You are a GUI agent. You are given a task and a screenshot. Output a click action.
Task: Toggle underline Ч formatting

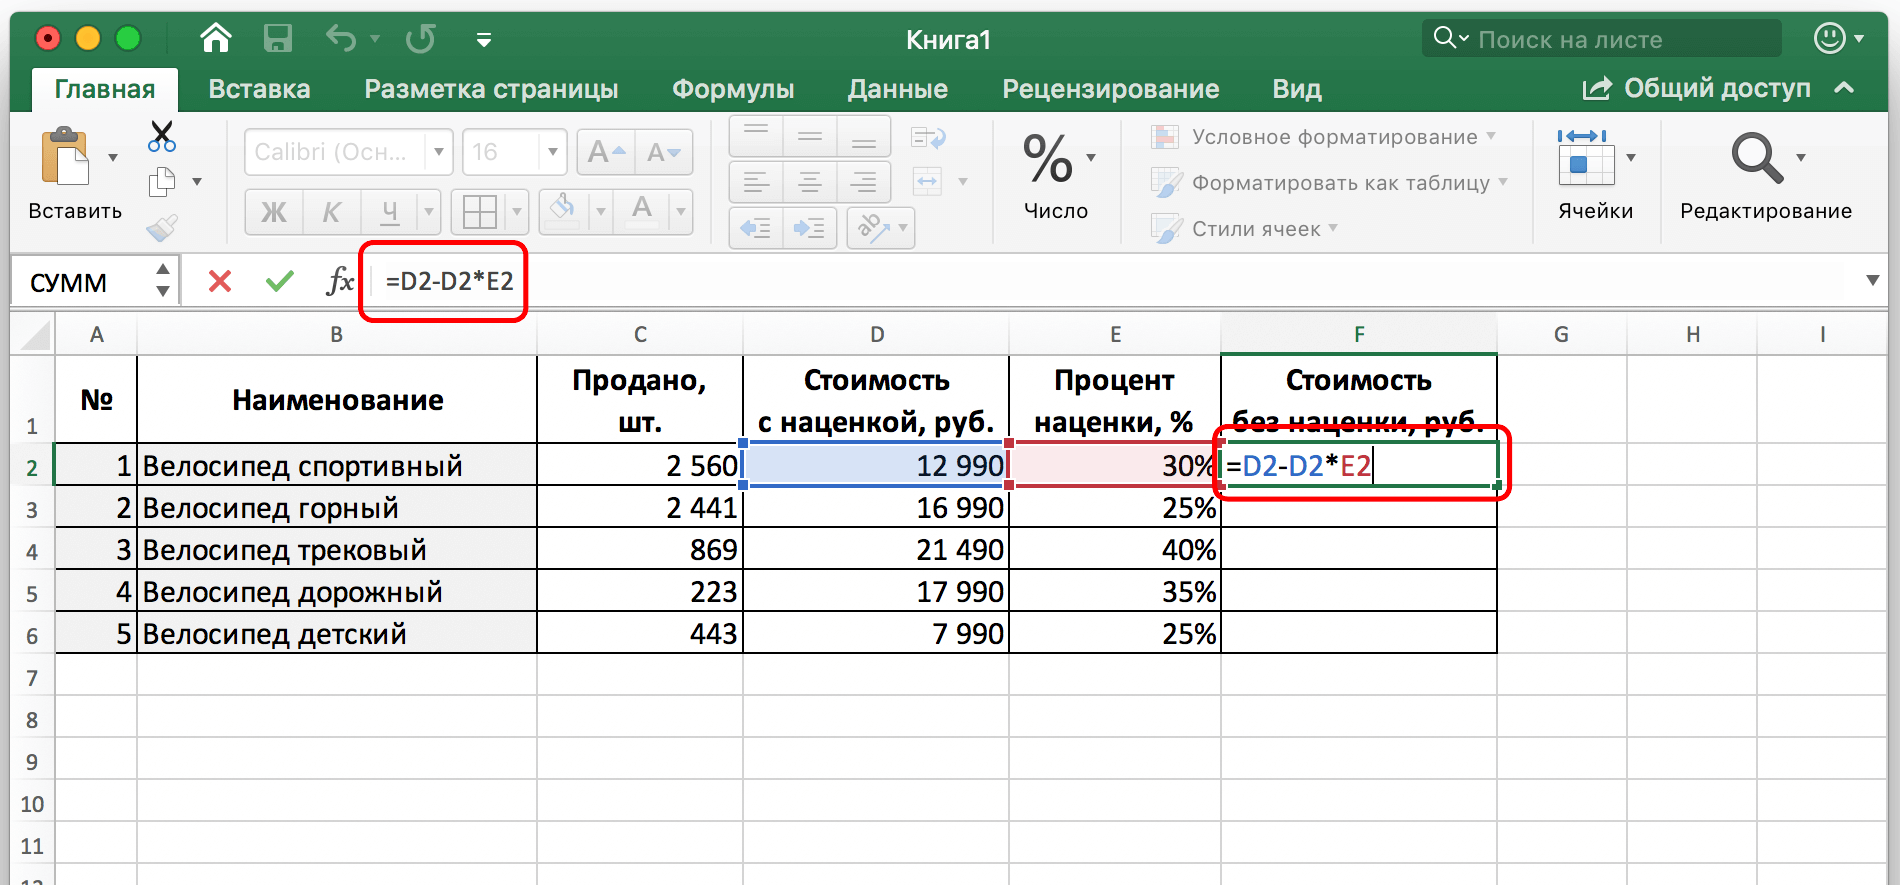tap(390, 212)
